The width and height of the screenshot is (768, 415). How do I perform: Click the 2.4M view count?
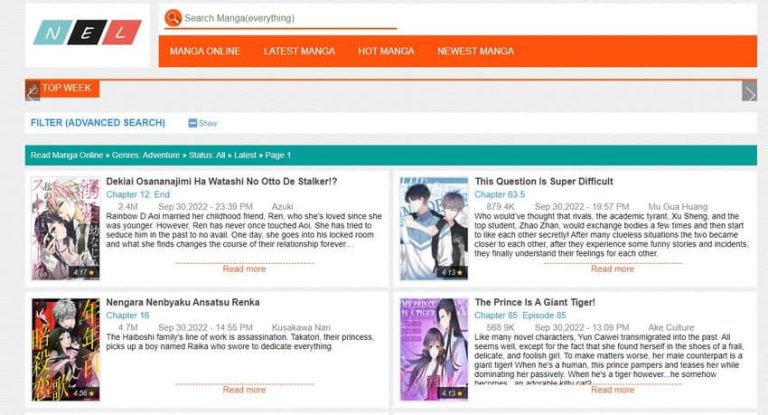click(128, 206)
